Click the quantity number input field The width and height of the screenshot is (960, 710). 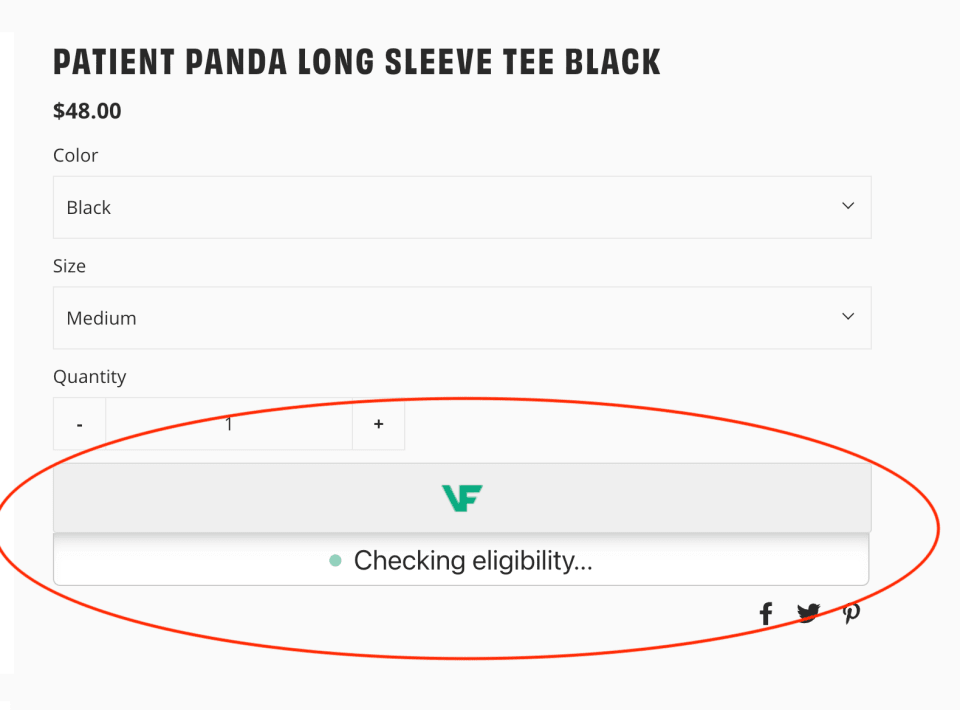(x=229, y=424)
